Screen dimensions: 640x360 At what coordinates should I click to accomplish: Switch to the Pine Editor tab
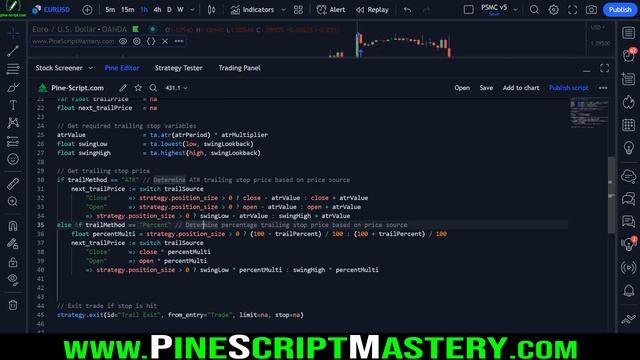click(122, 68)
